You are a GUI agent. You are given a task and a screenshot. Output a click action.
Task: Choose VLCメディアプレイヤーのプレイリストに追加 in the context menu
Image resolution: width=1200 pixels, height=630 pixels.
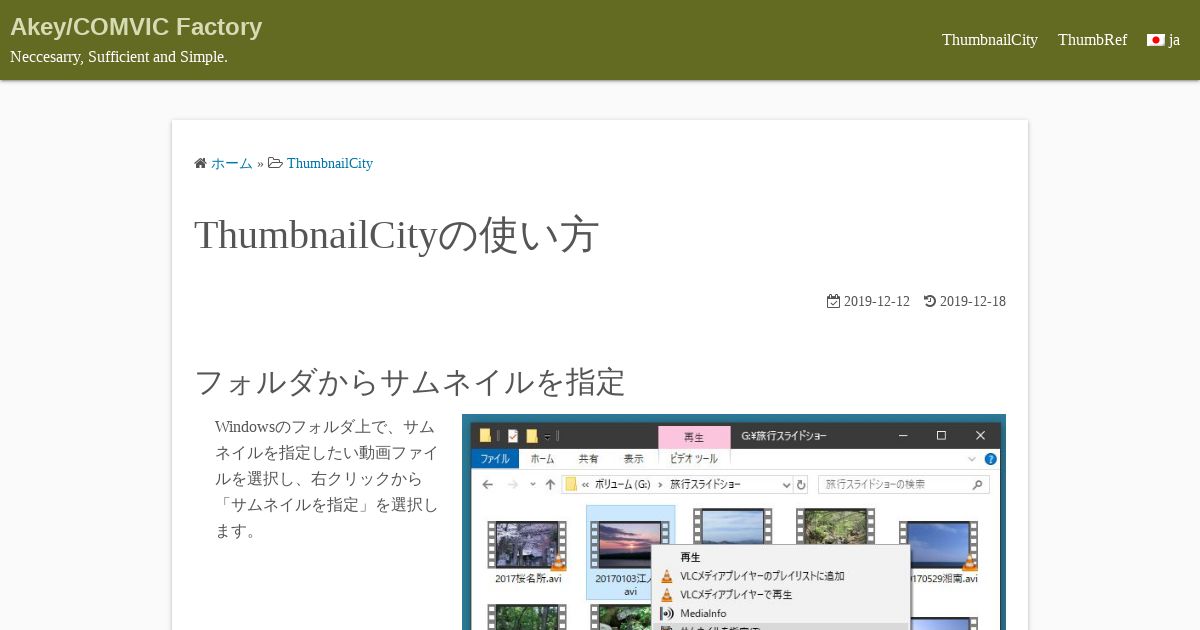763,576
